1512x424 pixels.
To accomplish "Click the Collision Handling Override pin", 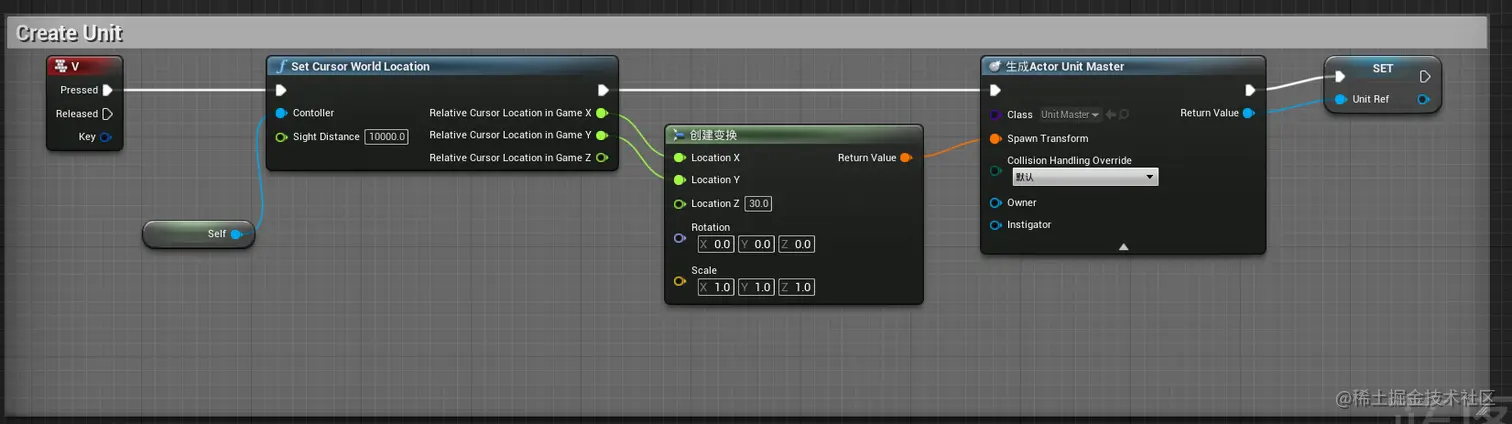I will click(x=996, y=171).
